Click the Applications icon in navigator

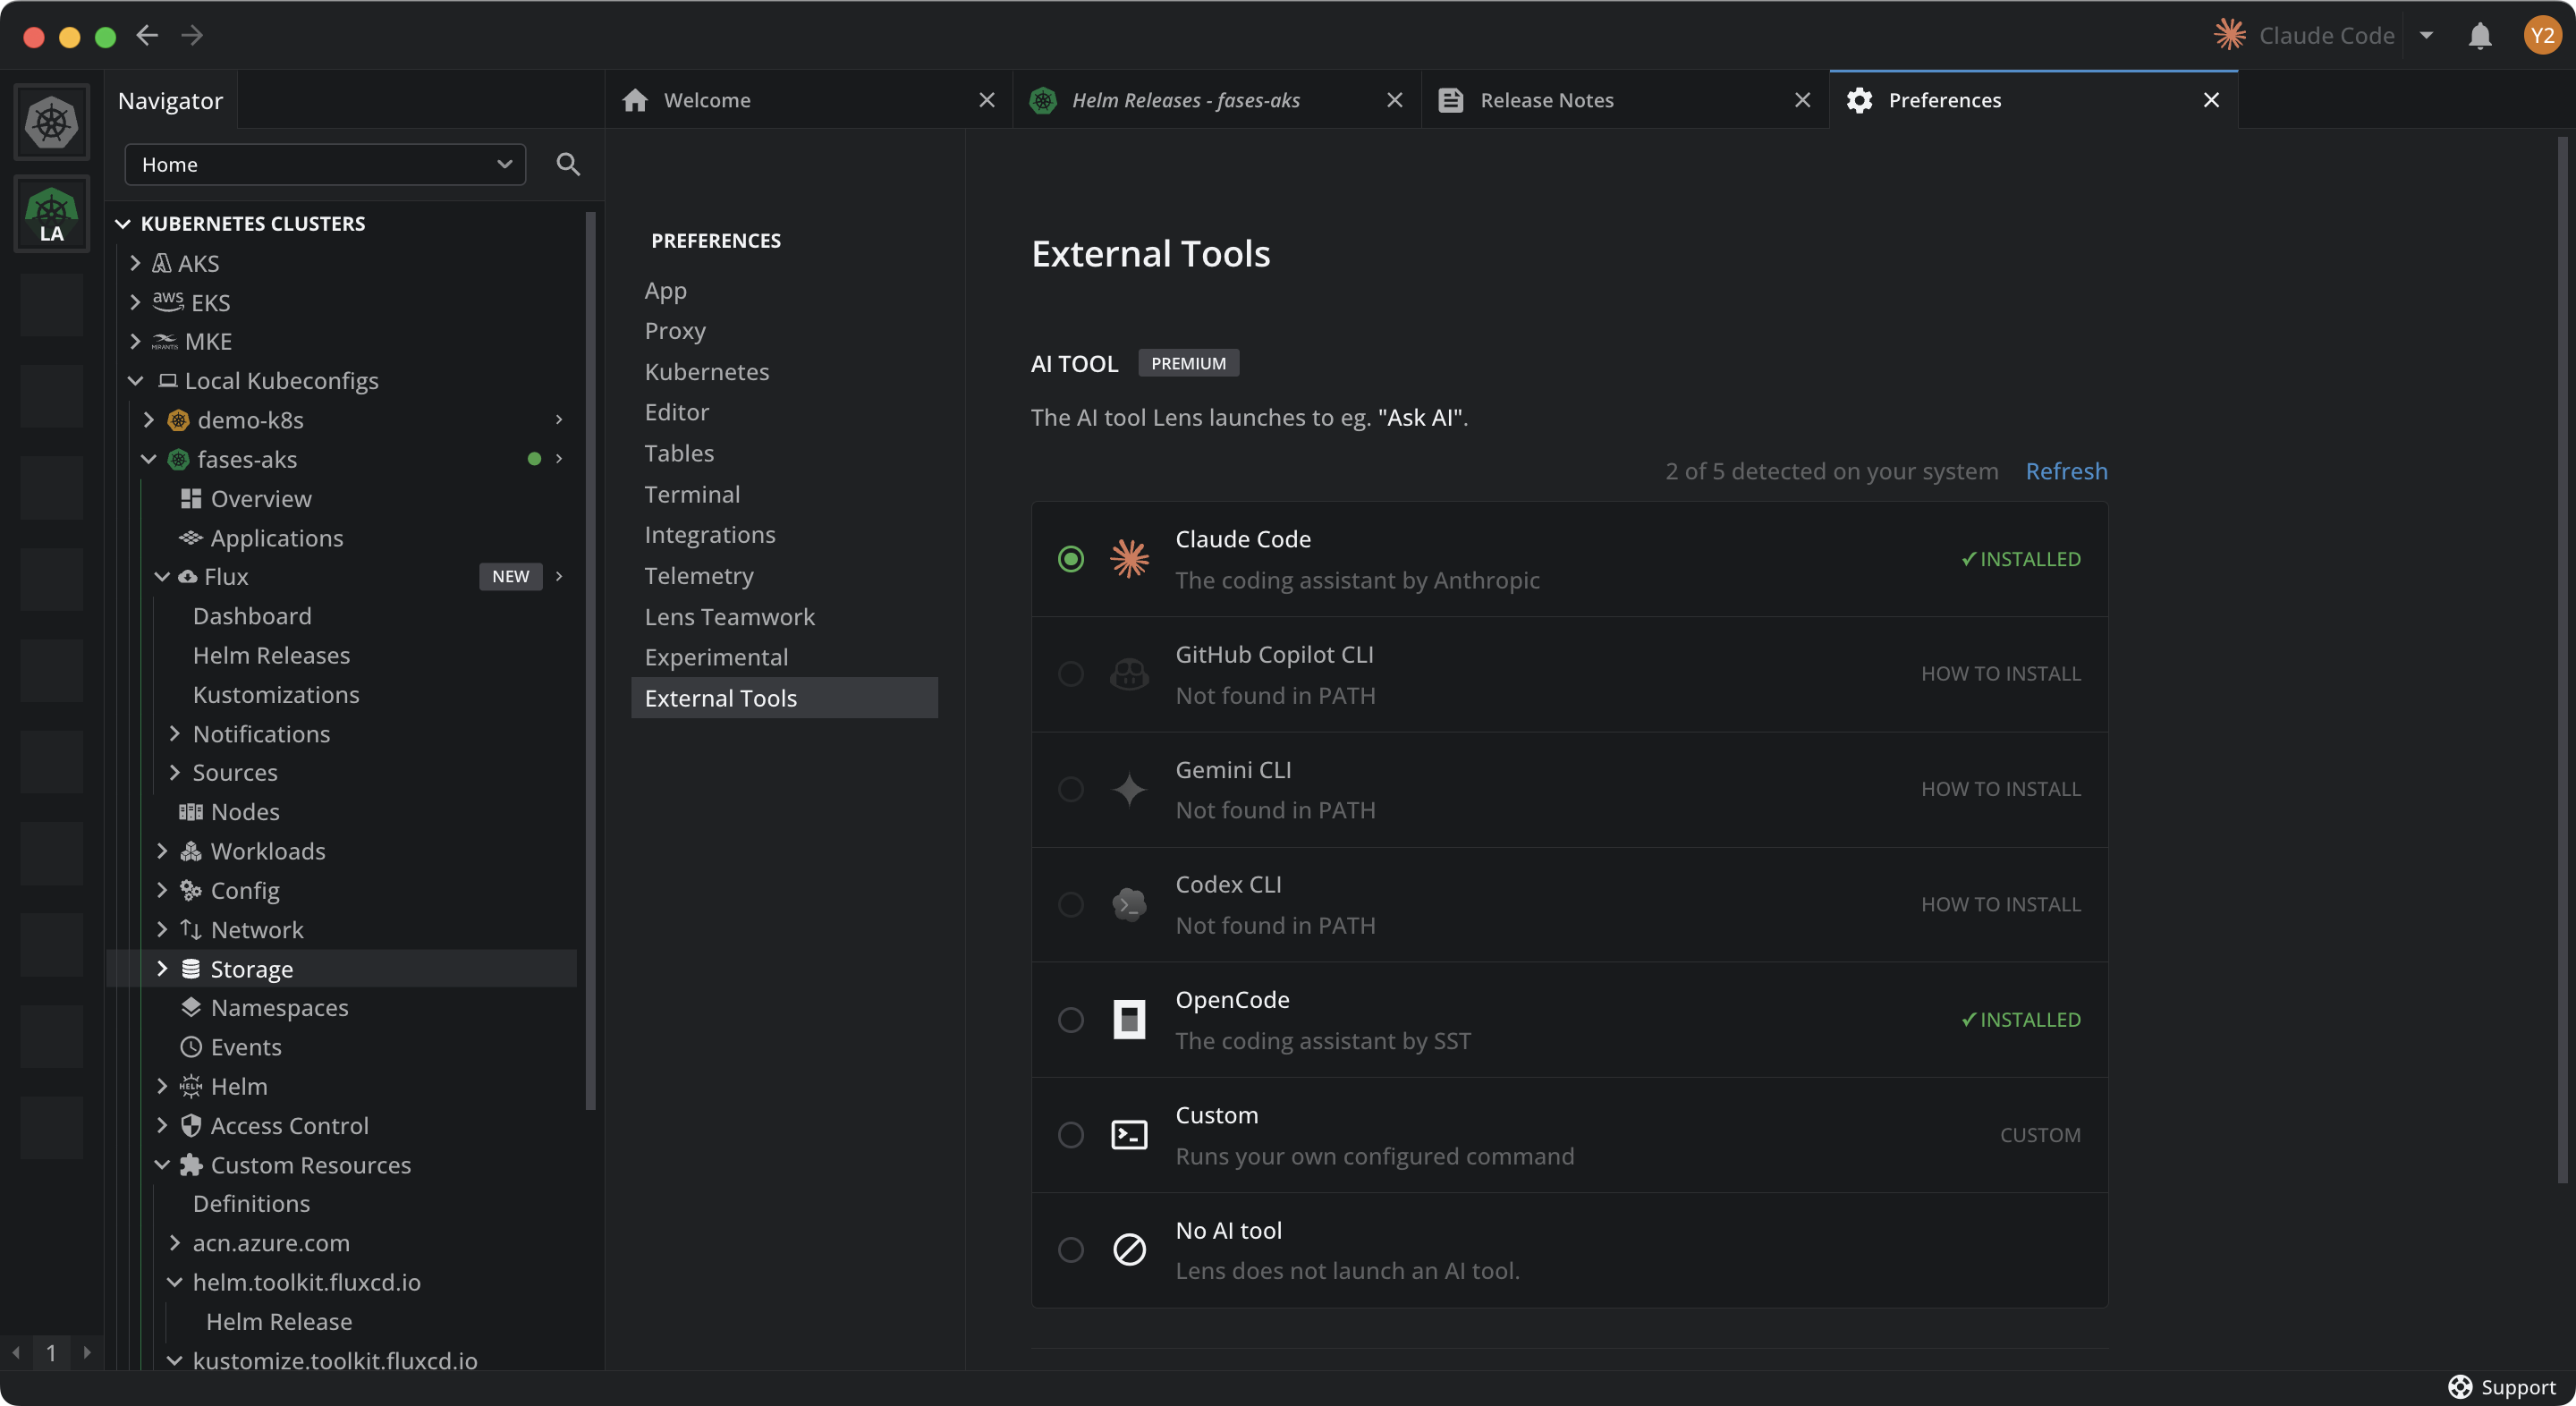pos(190,537)
